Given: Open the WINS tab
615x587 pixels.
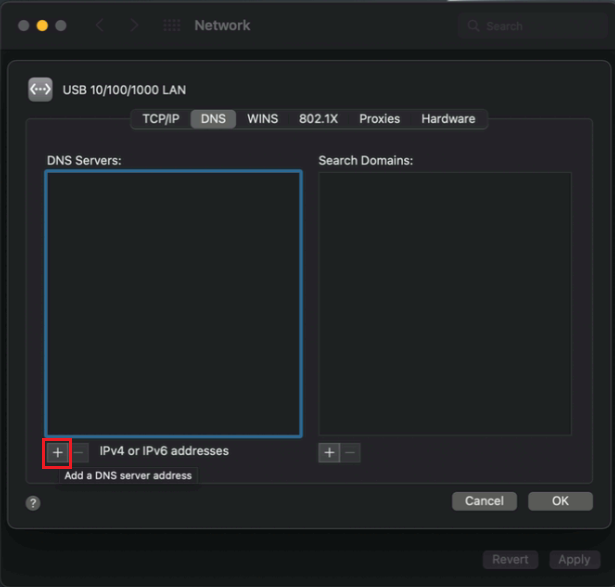Looking at the screenshot, I should [262, 119].
